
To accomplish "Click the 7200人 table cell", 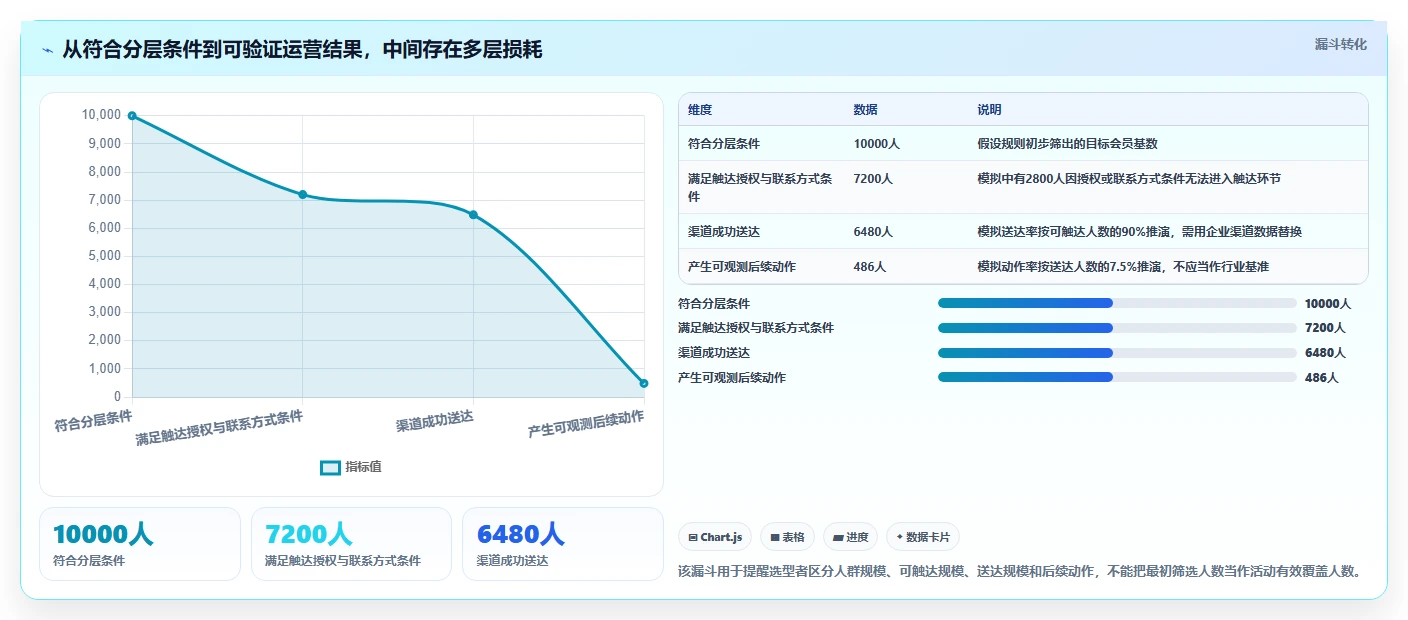I will click(873, 179).
